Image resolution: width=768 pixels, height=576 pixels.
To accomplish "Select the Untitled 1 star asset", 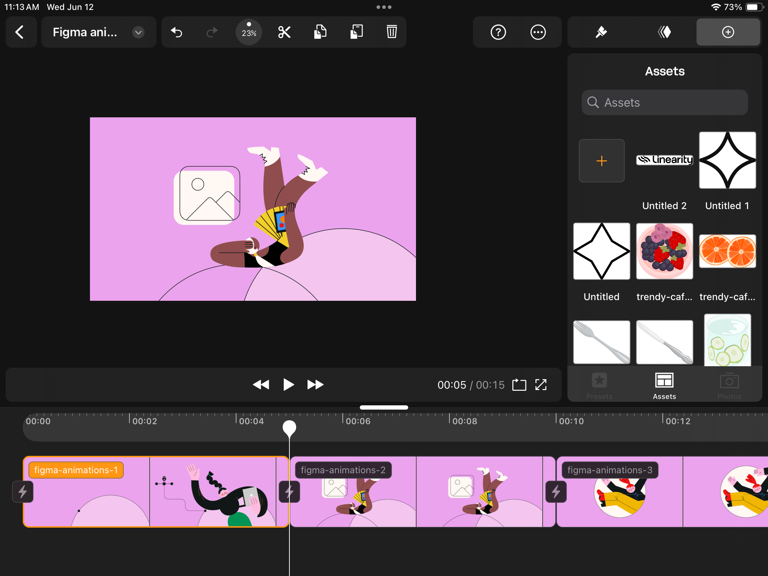I will coord(727,160).
